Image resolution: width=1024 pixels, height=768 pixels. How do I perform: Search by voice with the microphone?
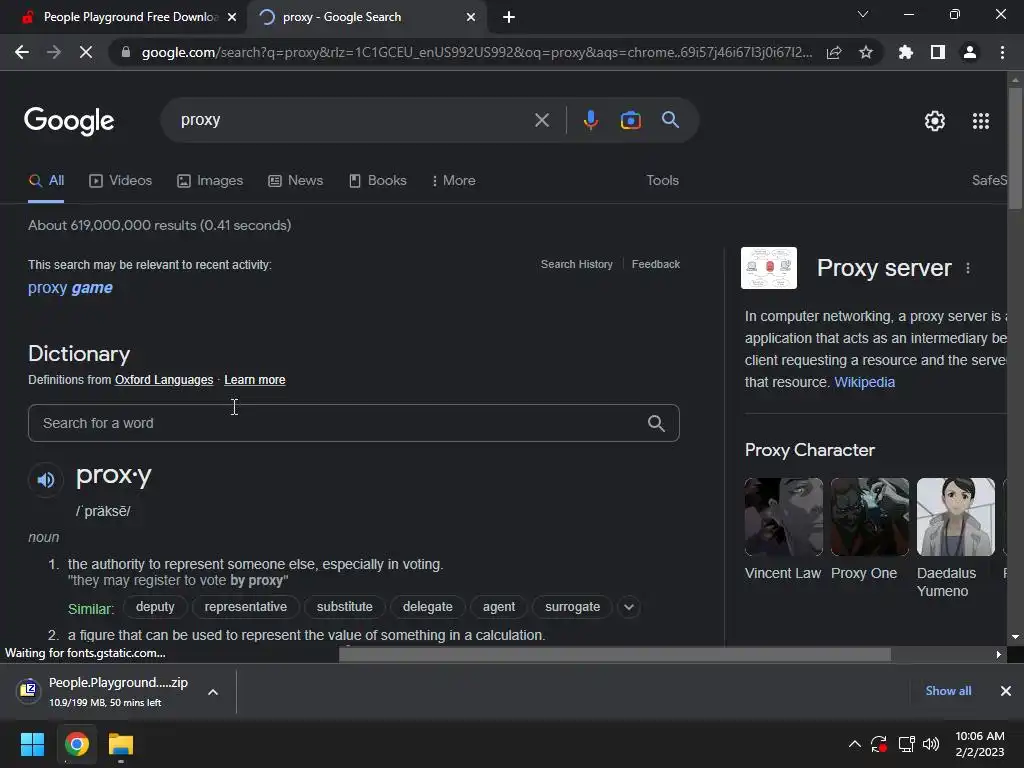click(590, 120)
